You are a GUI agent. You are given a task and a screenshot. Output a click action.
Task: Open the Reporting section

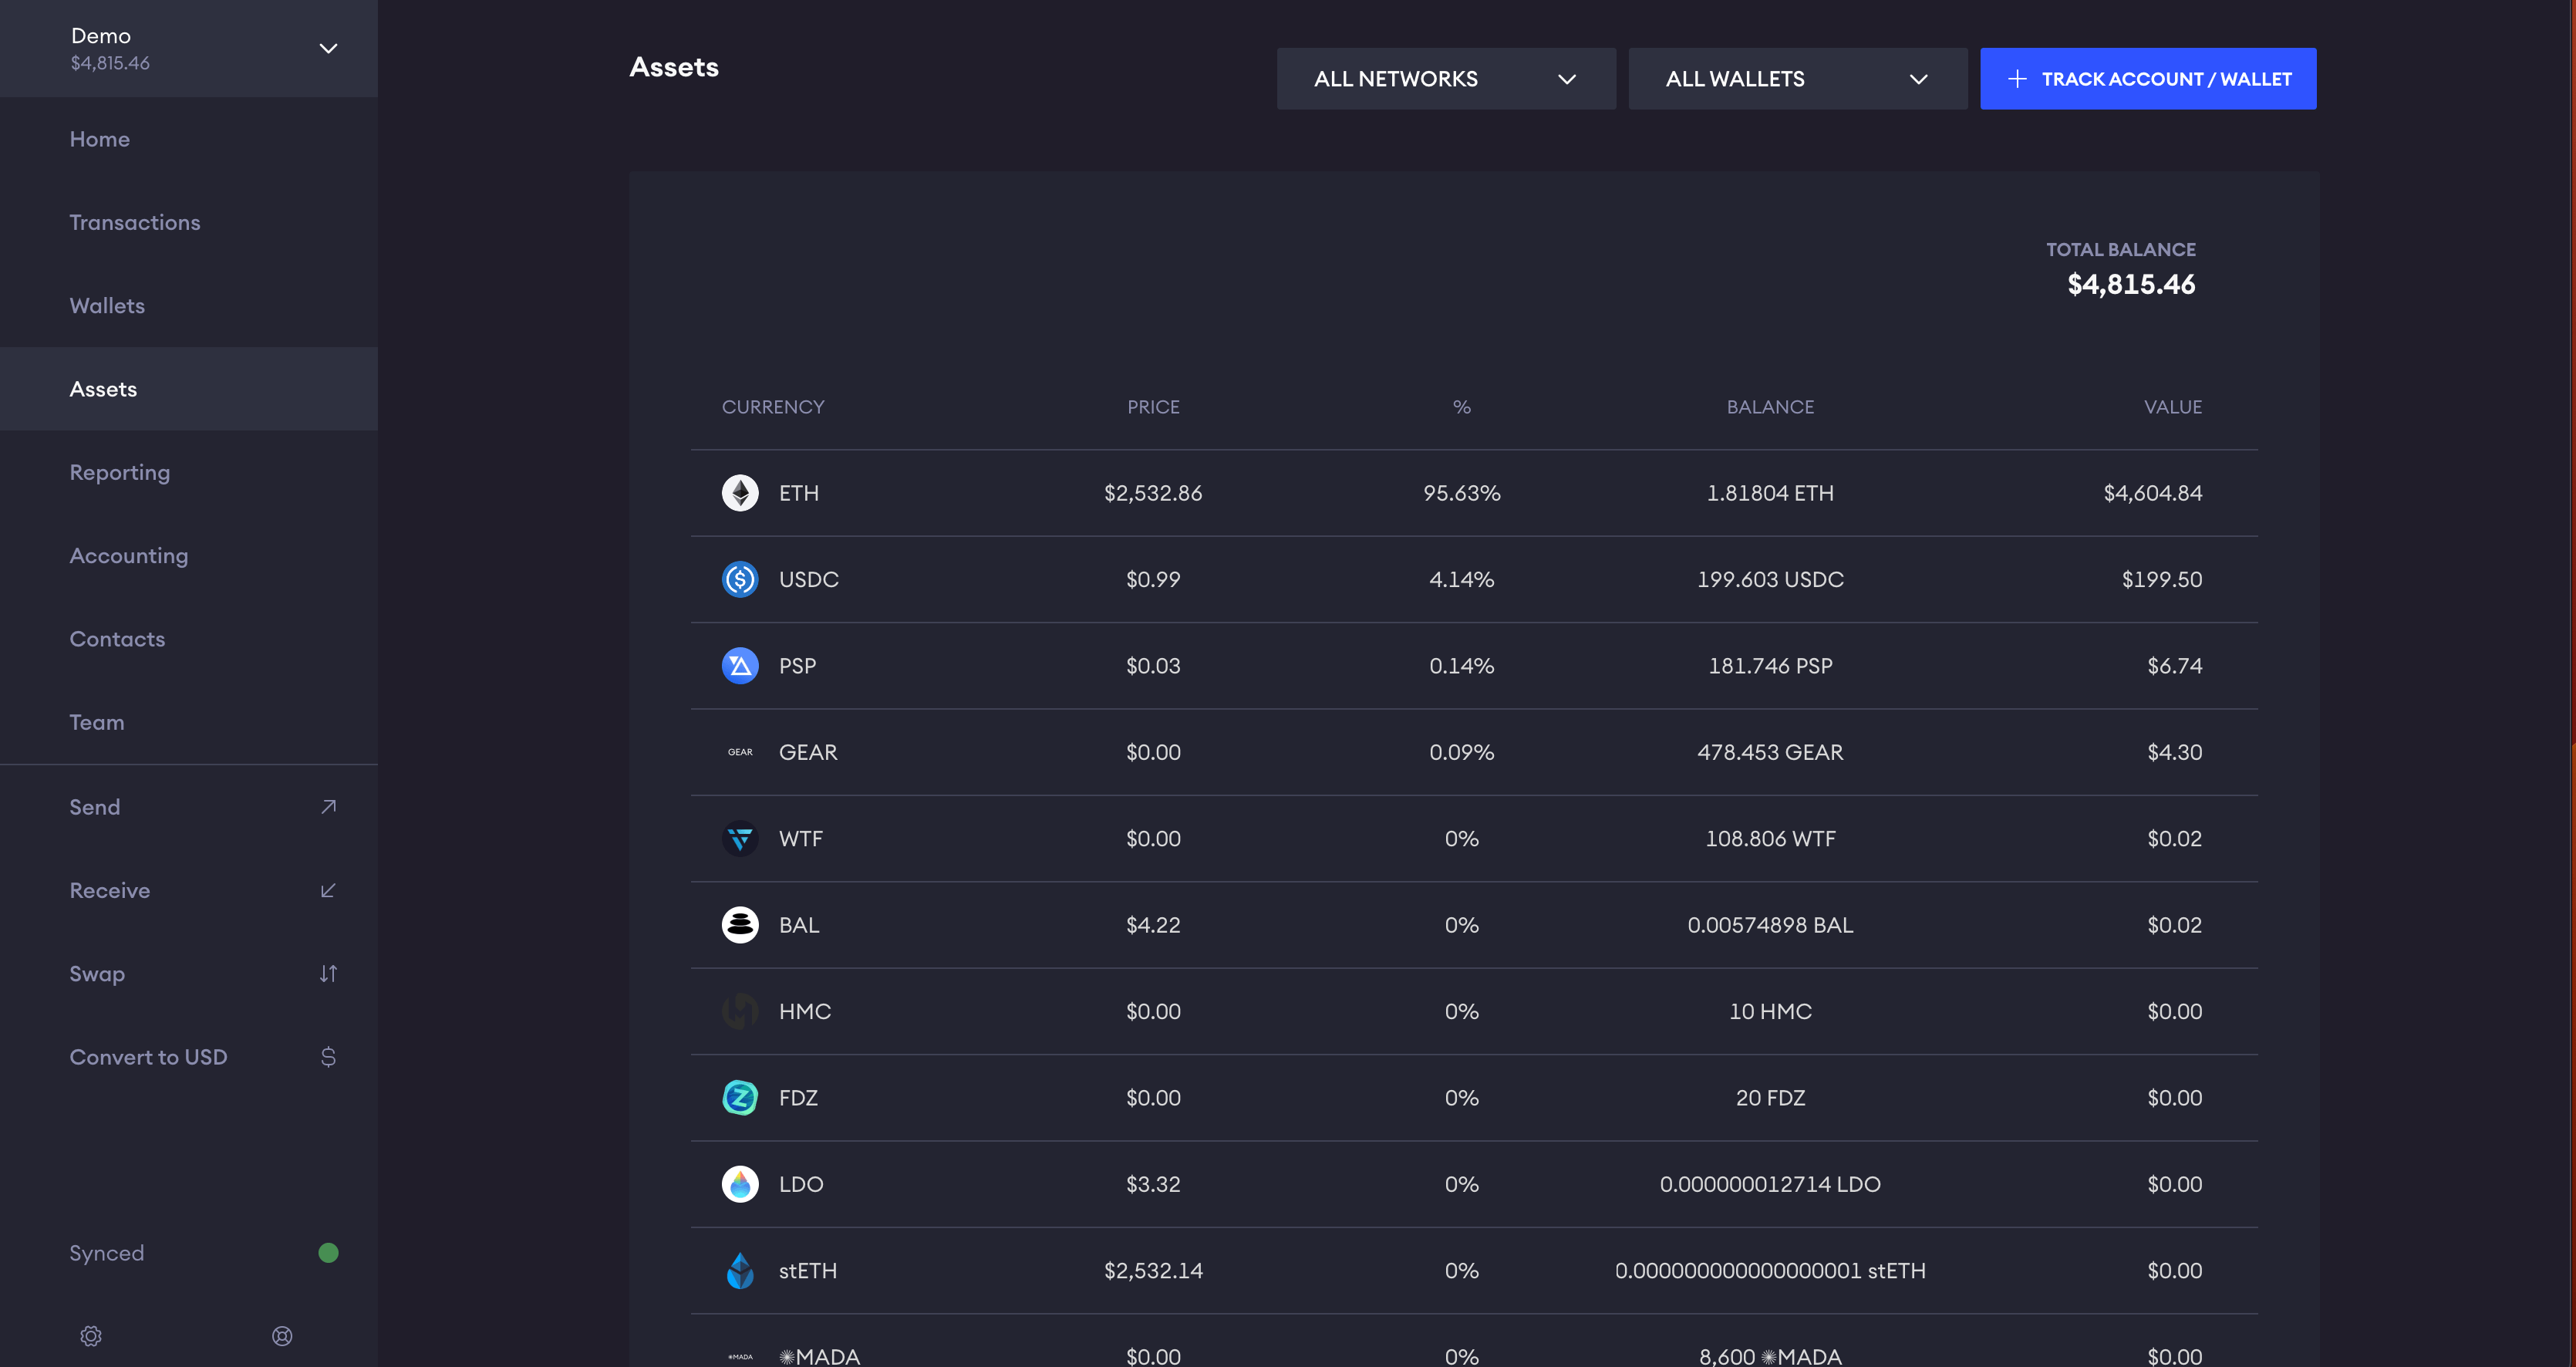[120, 473]
